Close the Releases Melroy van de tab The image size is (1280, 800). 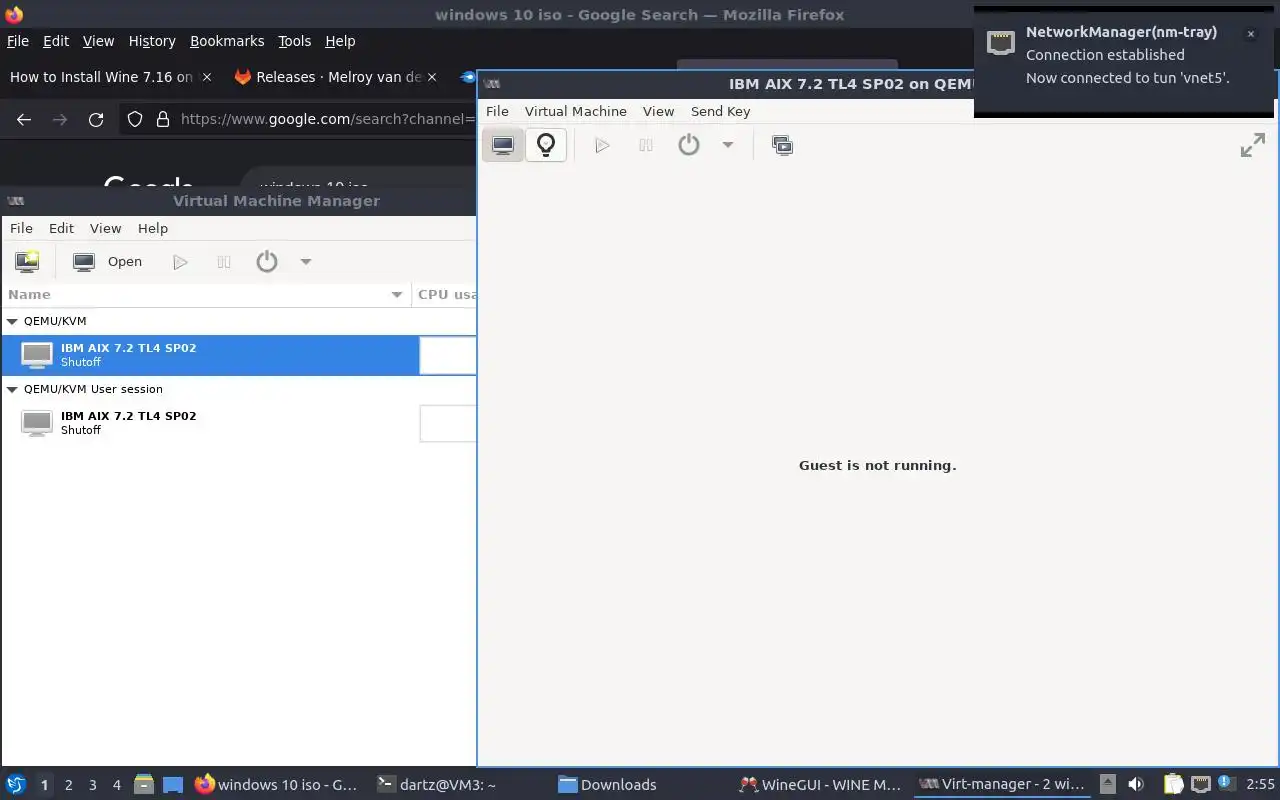pos(432,77)
